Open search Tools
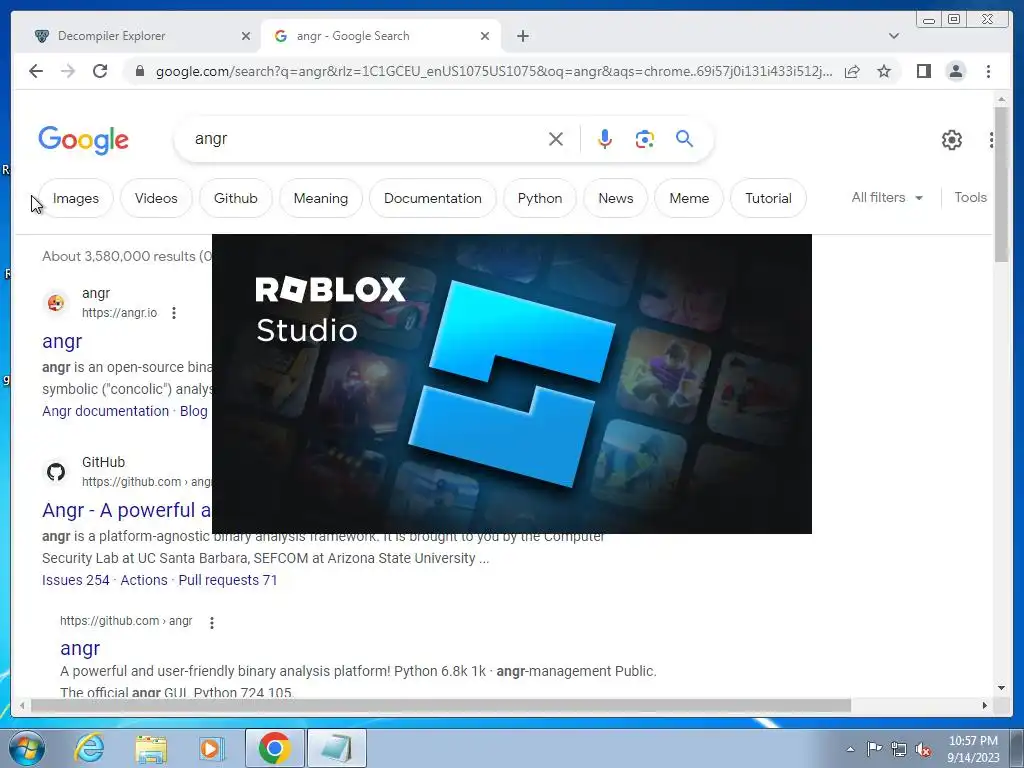This screenshot has width=1024, height=768. 970,197
